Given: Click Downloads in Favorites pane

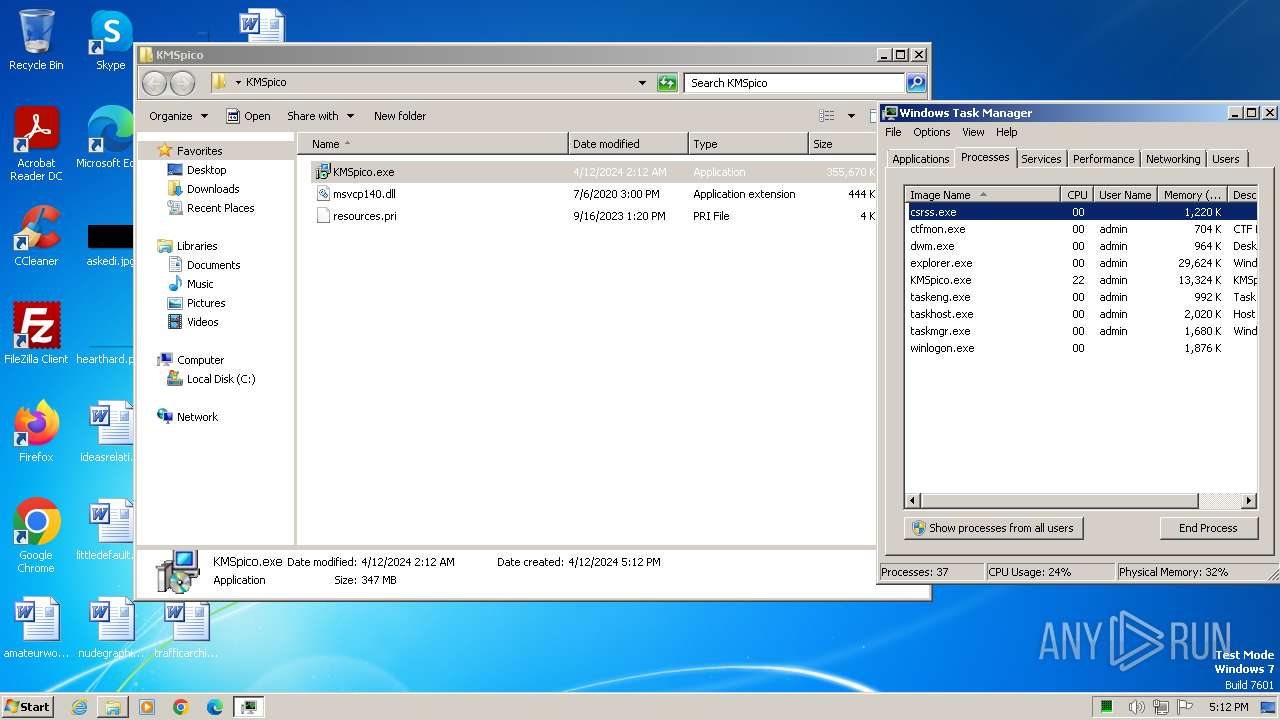Looking at the screenshot, I should coord(213,189).
